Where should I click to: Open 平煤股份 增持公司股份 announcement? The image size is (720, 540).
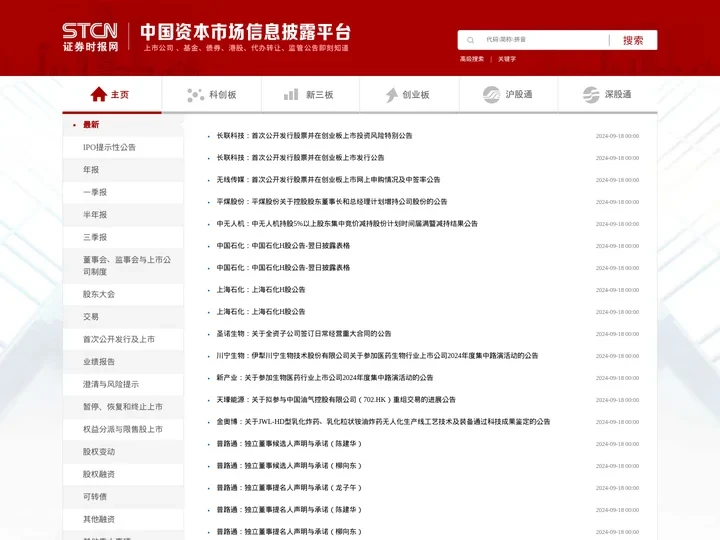pyautogui.click(x=332, y=202)
